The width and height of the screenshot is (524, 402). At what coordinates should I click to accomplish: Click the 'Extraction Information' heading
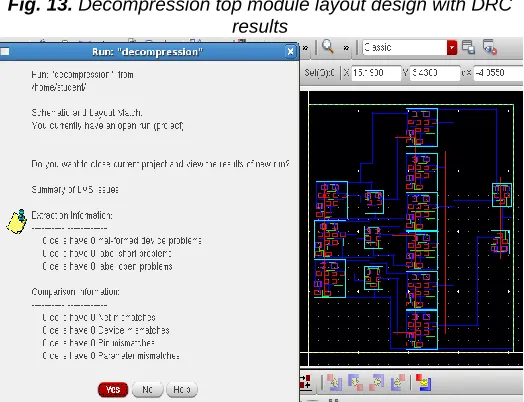pyautogui.click(x=72, y=215)
